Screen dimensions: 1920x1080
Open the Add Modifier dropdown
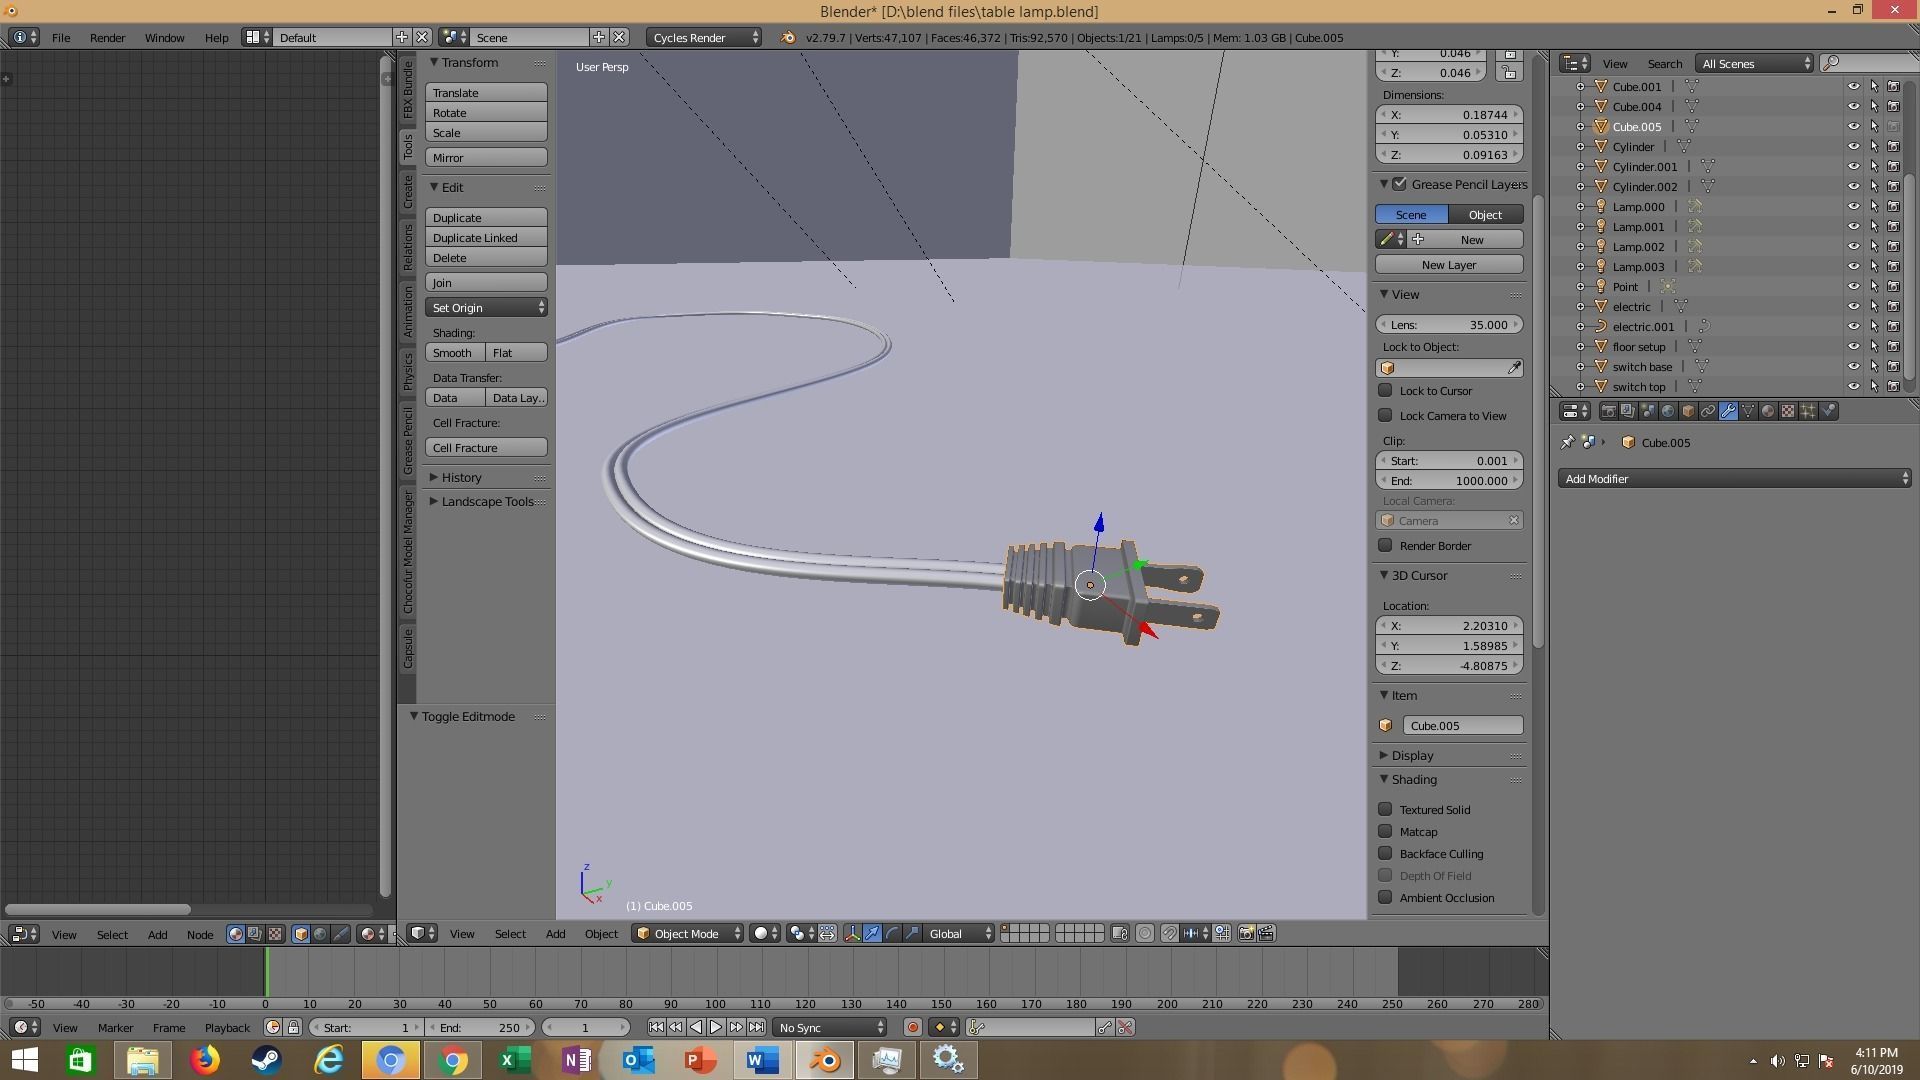[1734, 479]
